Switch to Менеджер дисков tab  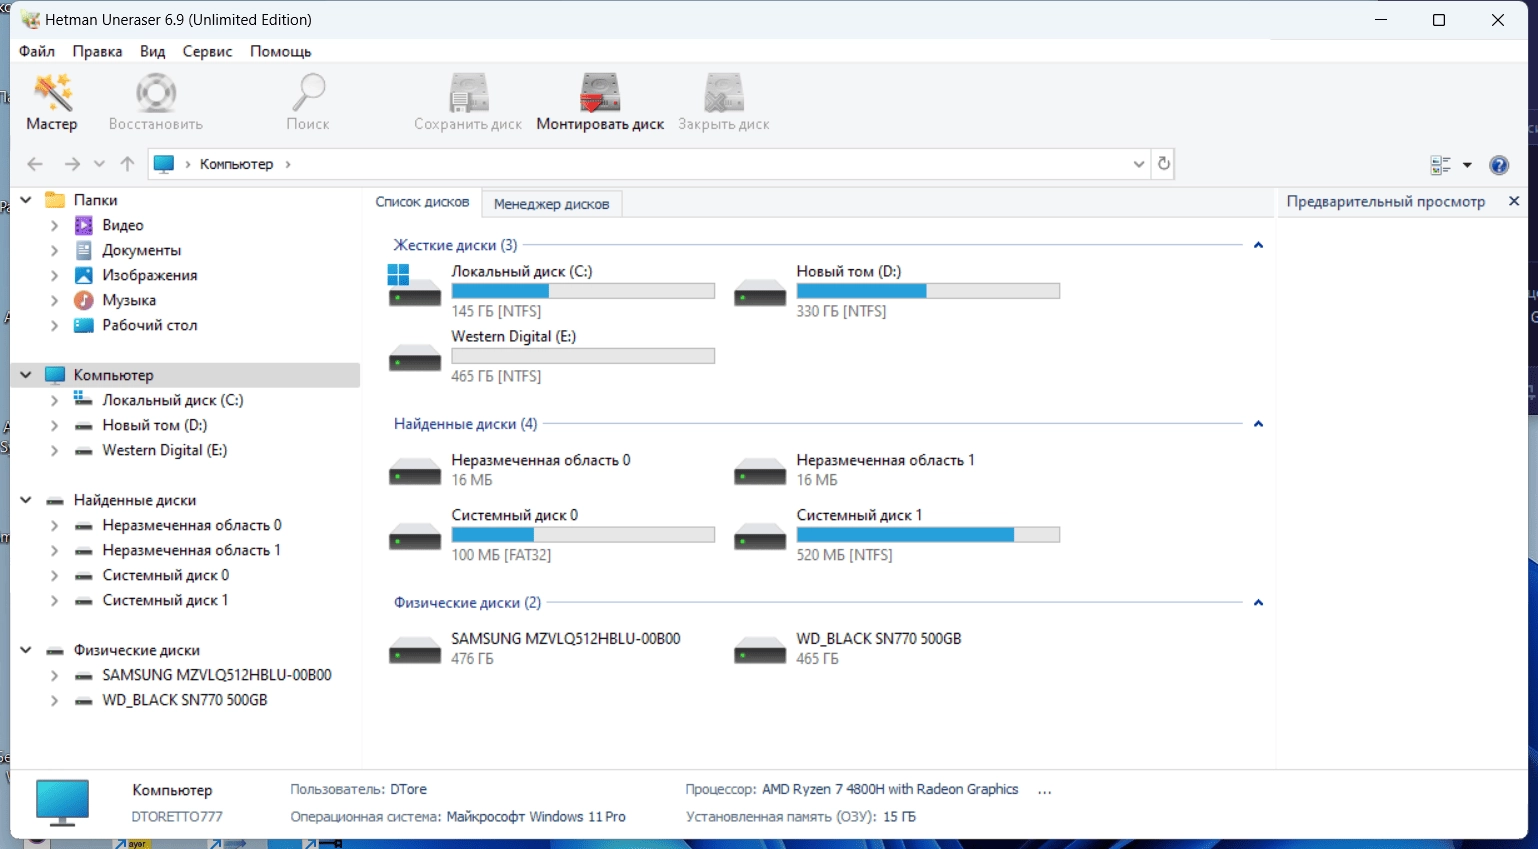pos(551,204)
